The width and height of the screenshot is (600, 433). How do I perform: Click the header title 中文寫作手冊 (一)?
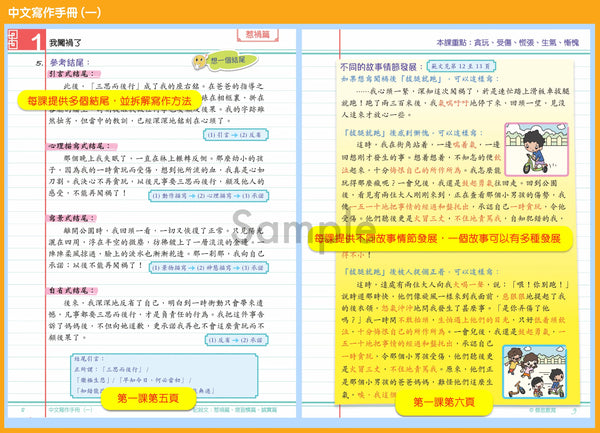[x=54, y=13]
